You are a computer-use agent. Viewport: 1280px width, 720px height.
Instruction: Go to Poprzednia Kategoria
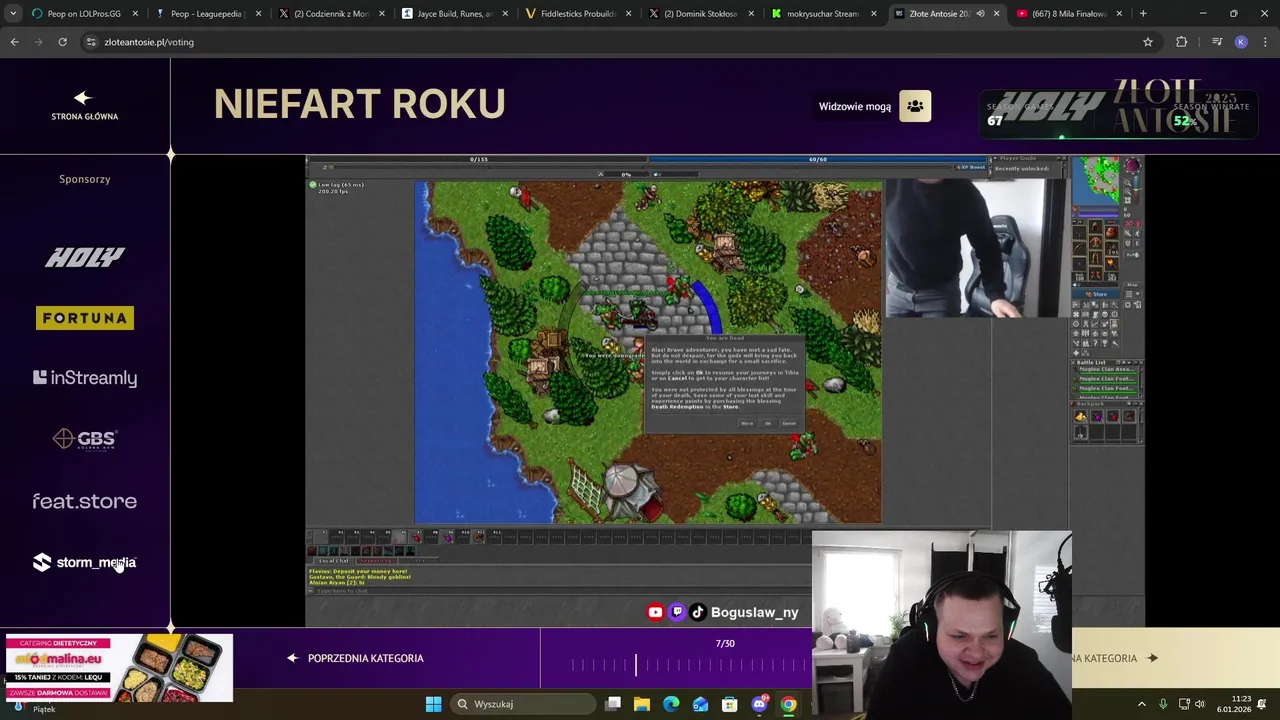[355, 658]
